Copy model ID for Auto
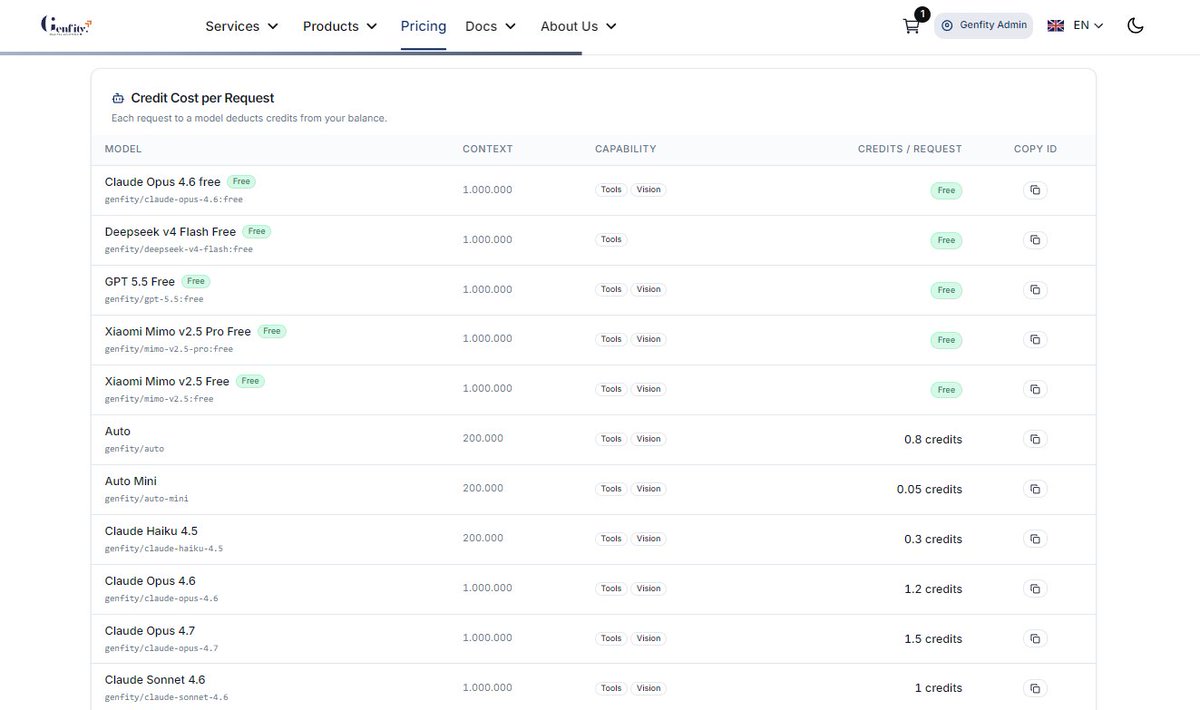This screenshot has height=710, width=1200. [x=1035, y=439]
